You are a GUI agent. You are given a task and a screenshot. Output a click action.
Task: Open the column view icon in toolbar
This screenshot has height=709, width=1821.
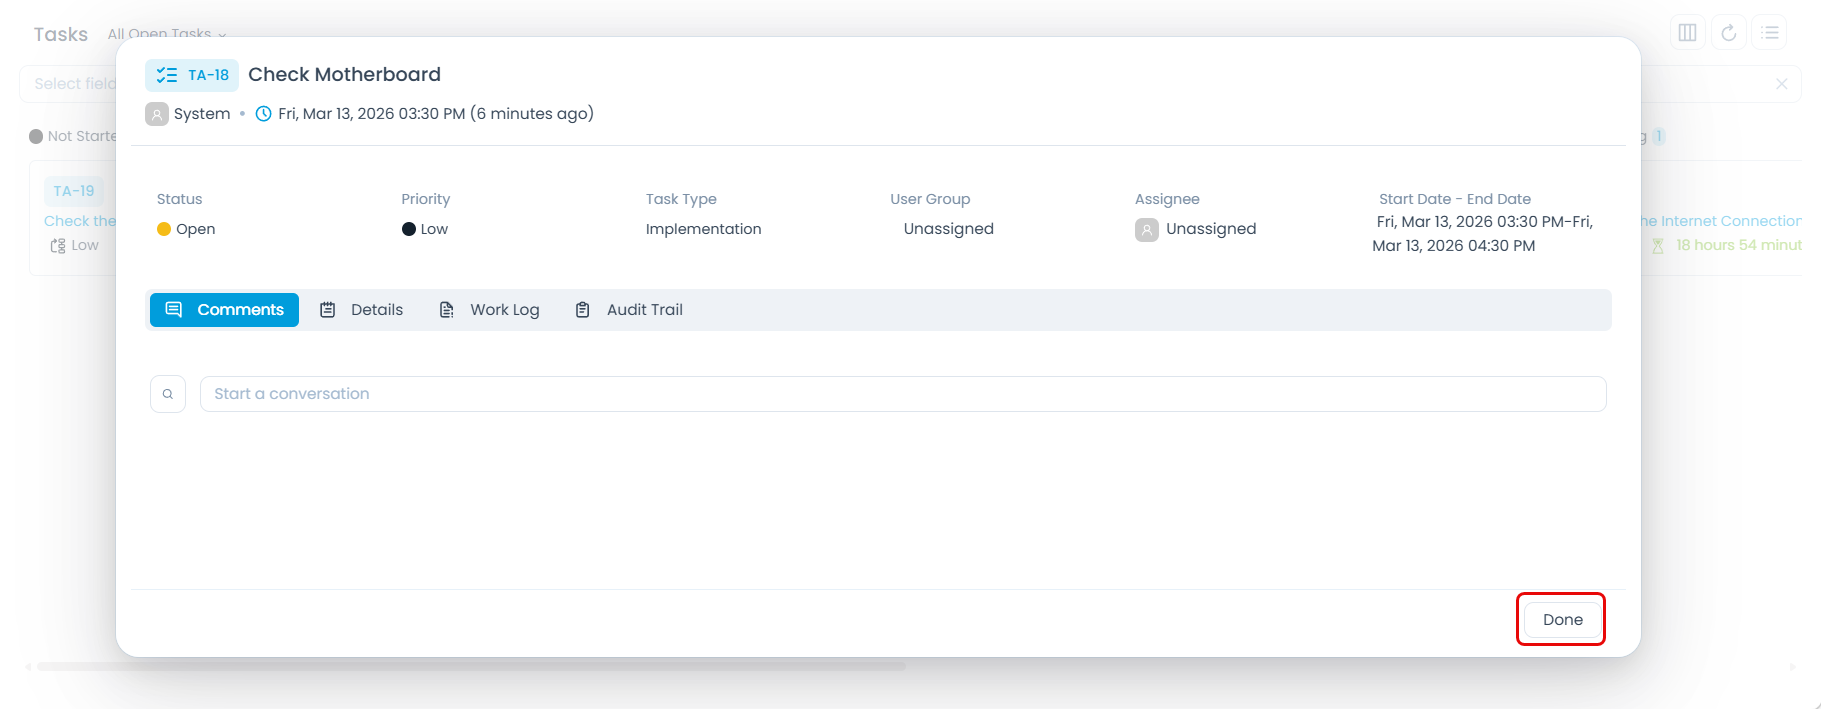(x=1687, y=33)
